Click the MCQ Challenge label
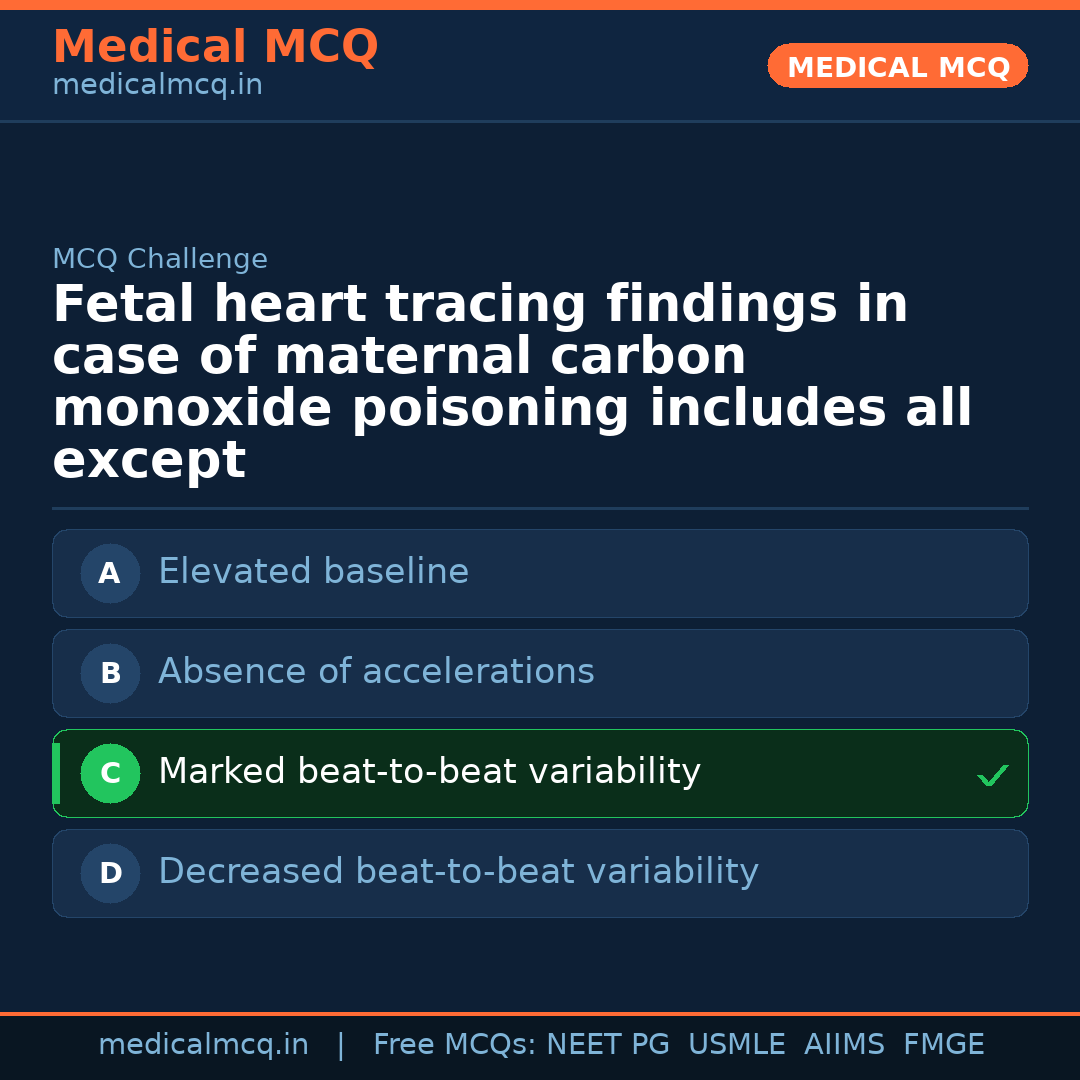1080x1080 pixels. click(160, 260)
